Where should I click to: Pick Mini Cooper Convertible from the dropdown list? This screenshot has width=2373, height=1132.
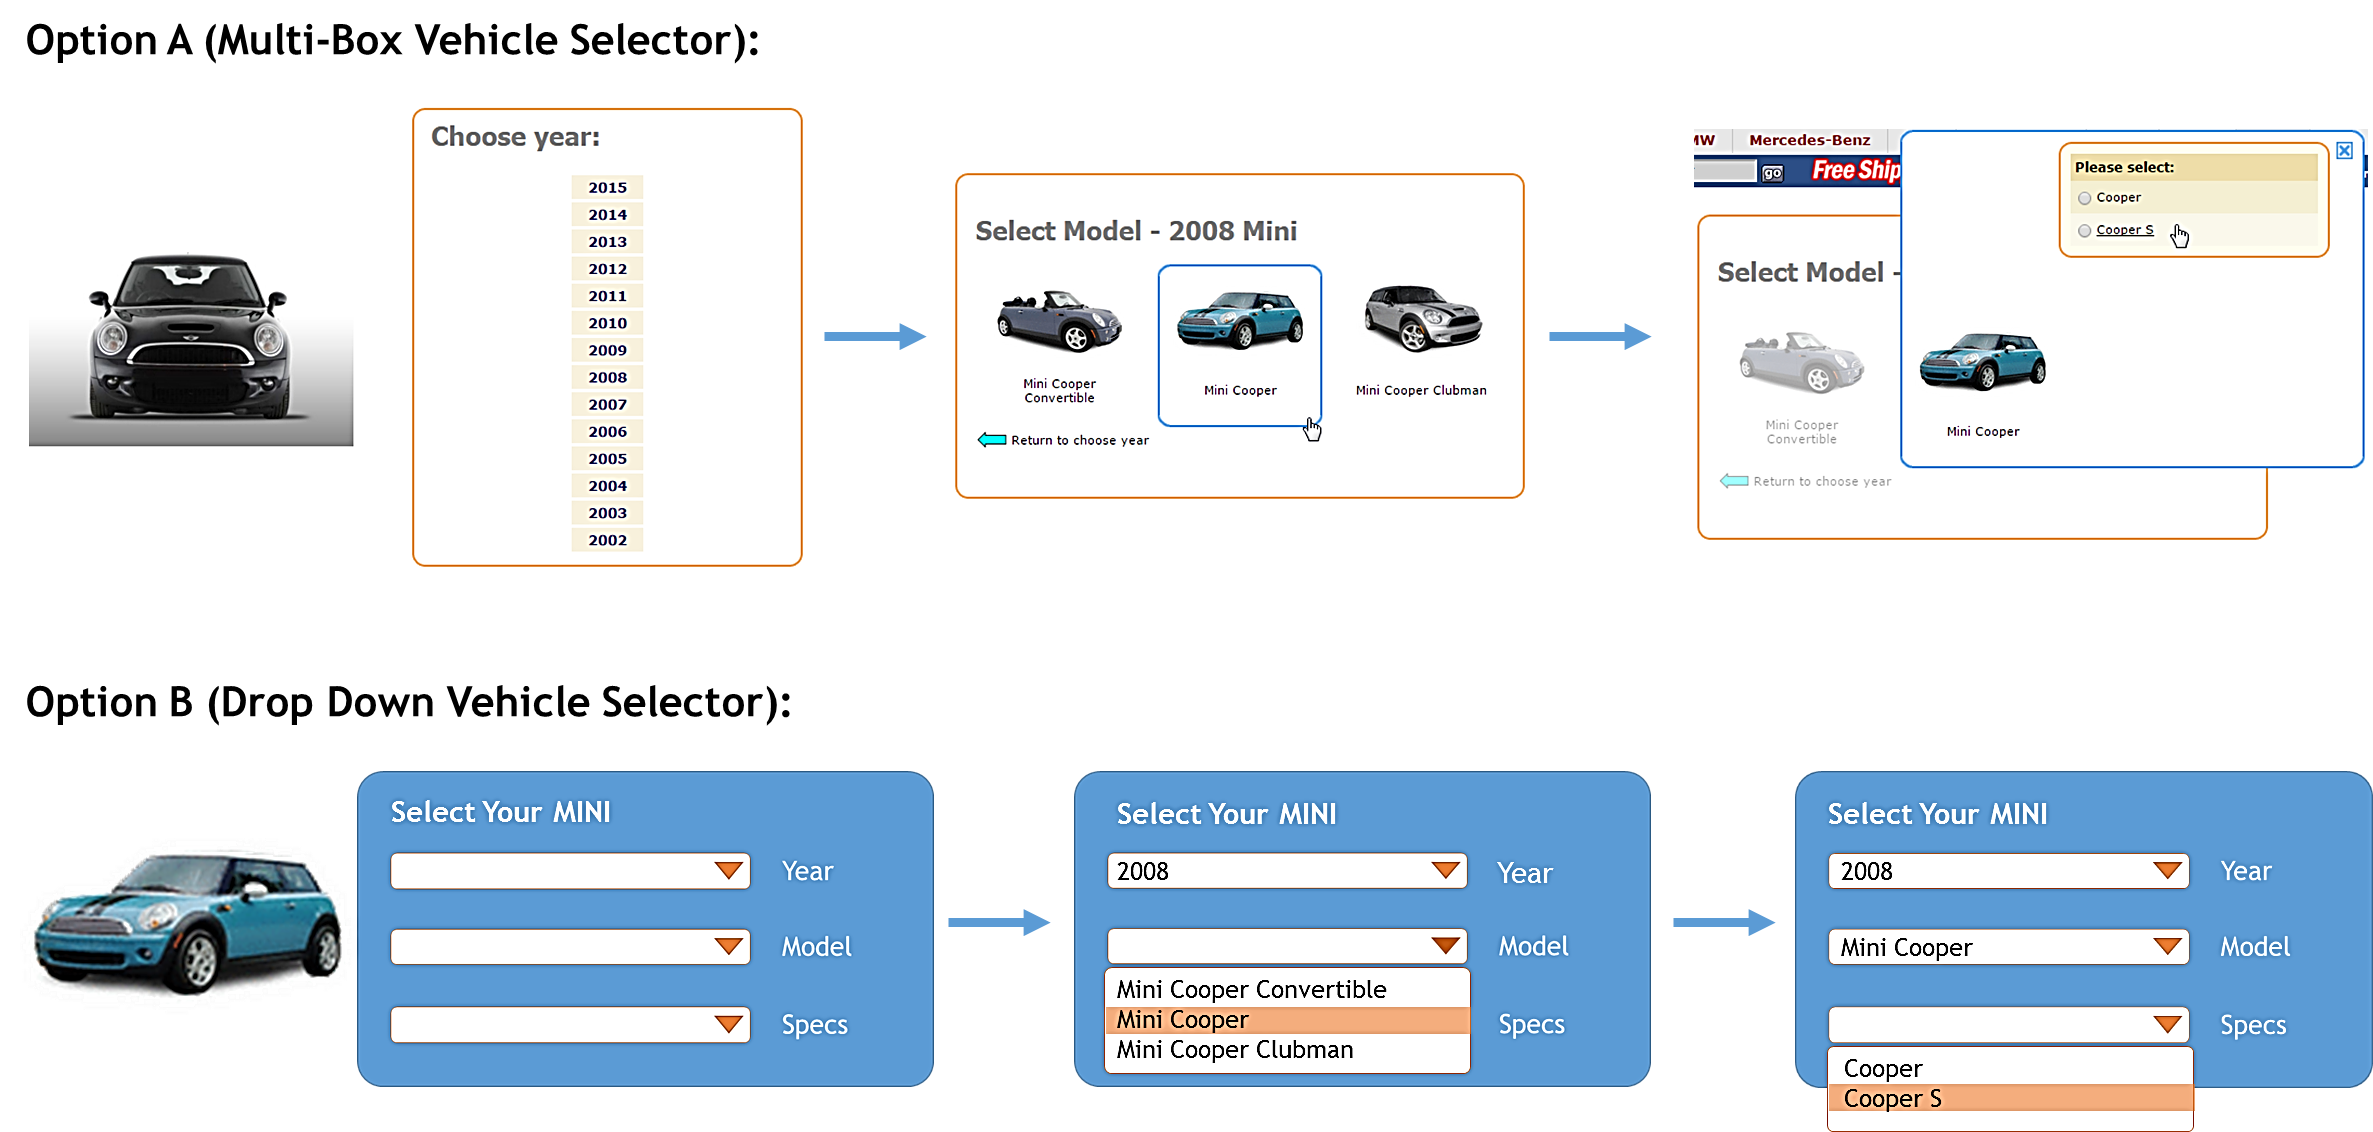tap(1287, 989)
